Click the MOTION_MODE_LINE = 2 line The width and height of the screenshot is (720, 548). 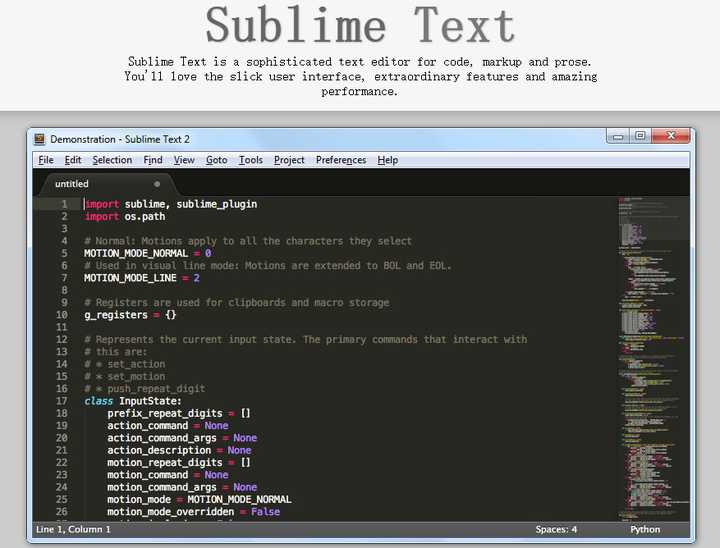tap(142, 278)
